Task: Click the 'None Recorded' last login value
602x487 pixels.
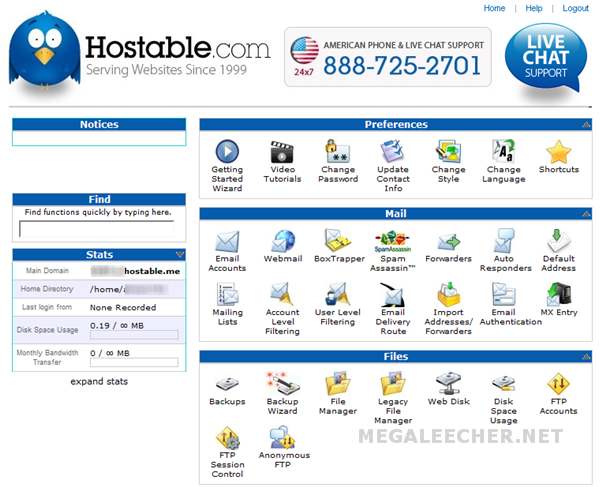Action: click(123, 307)
